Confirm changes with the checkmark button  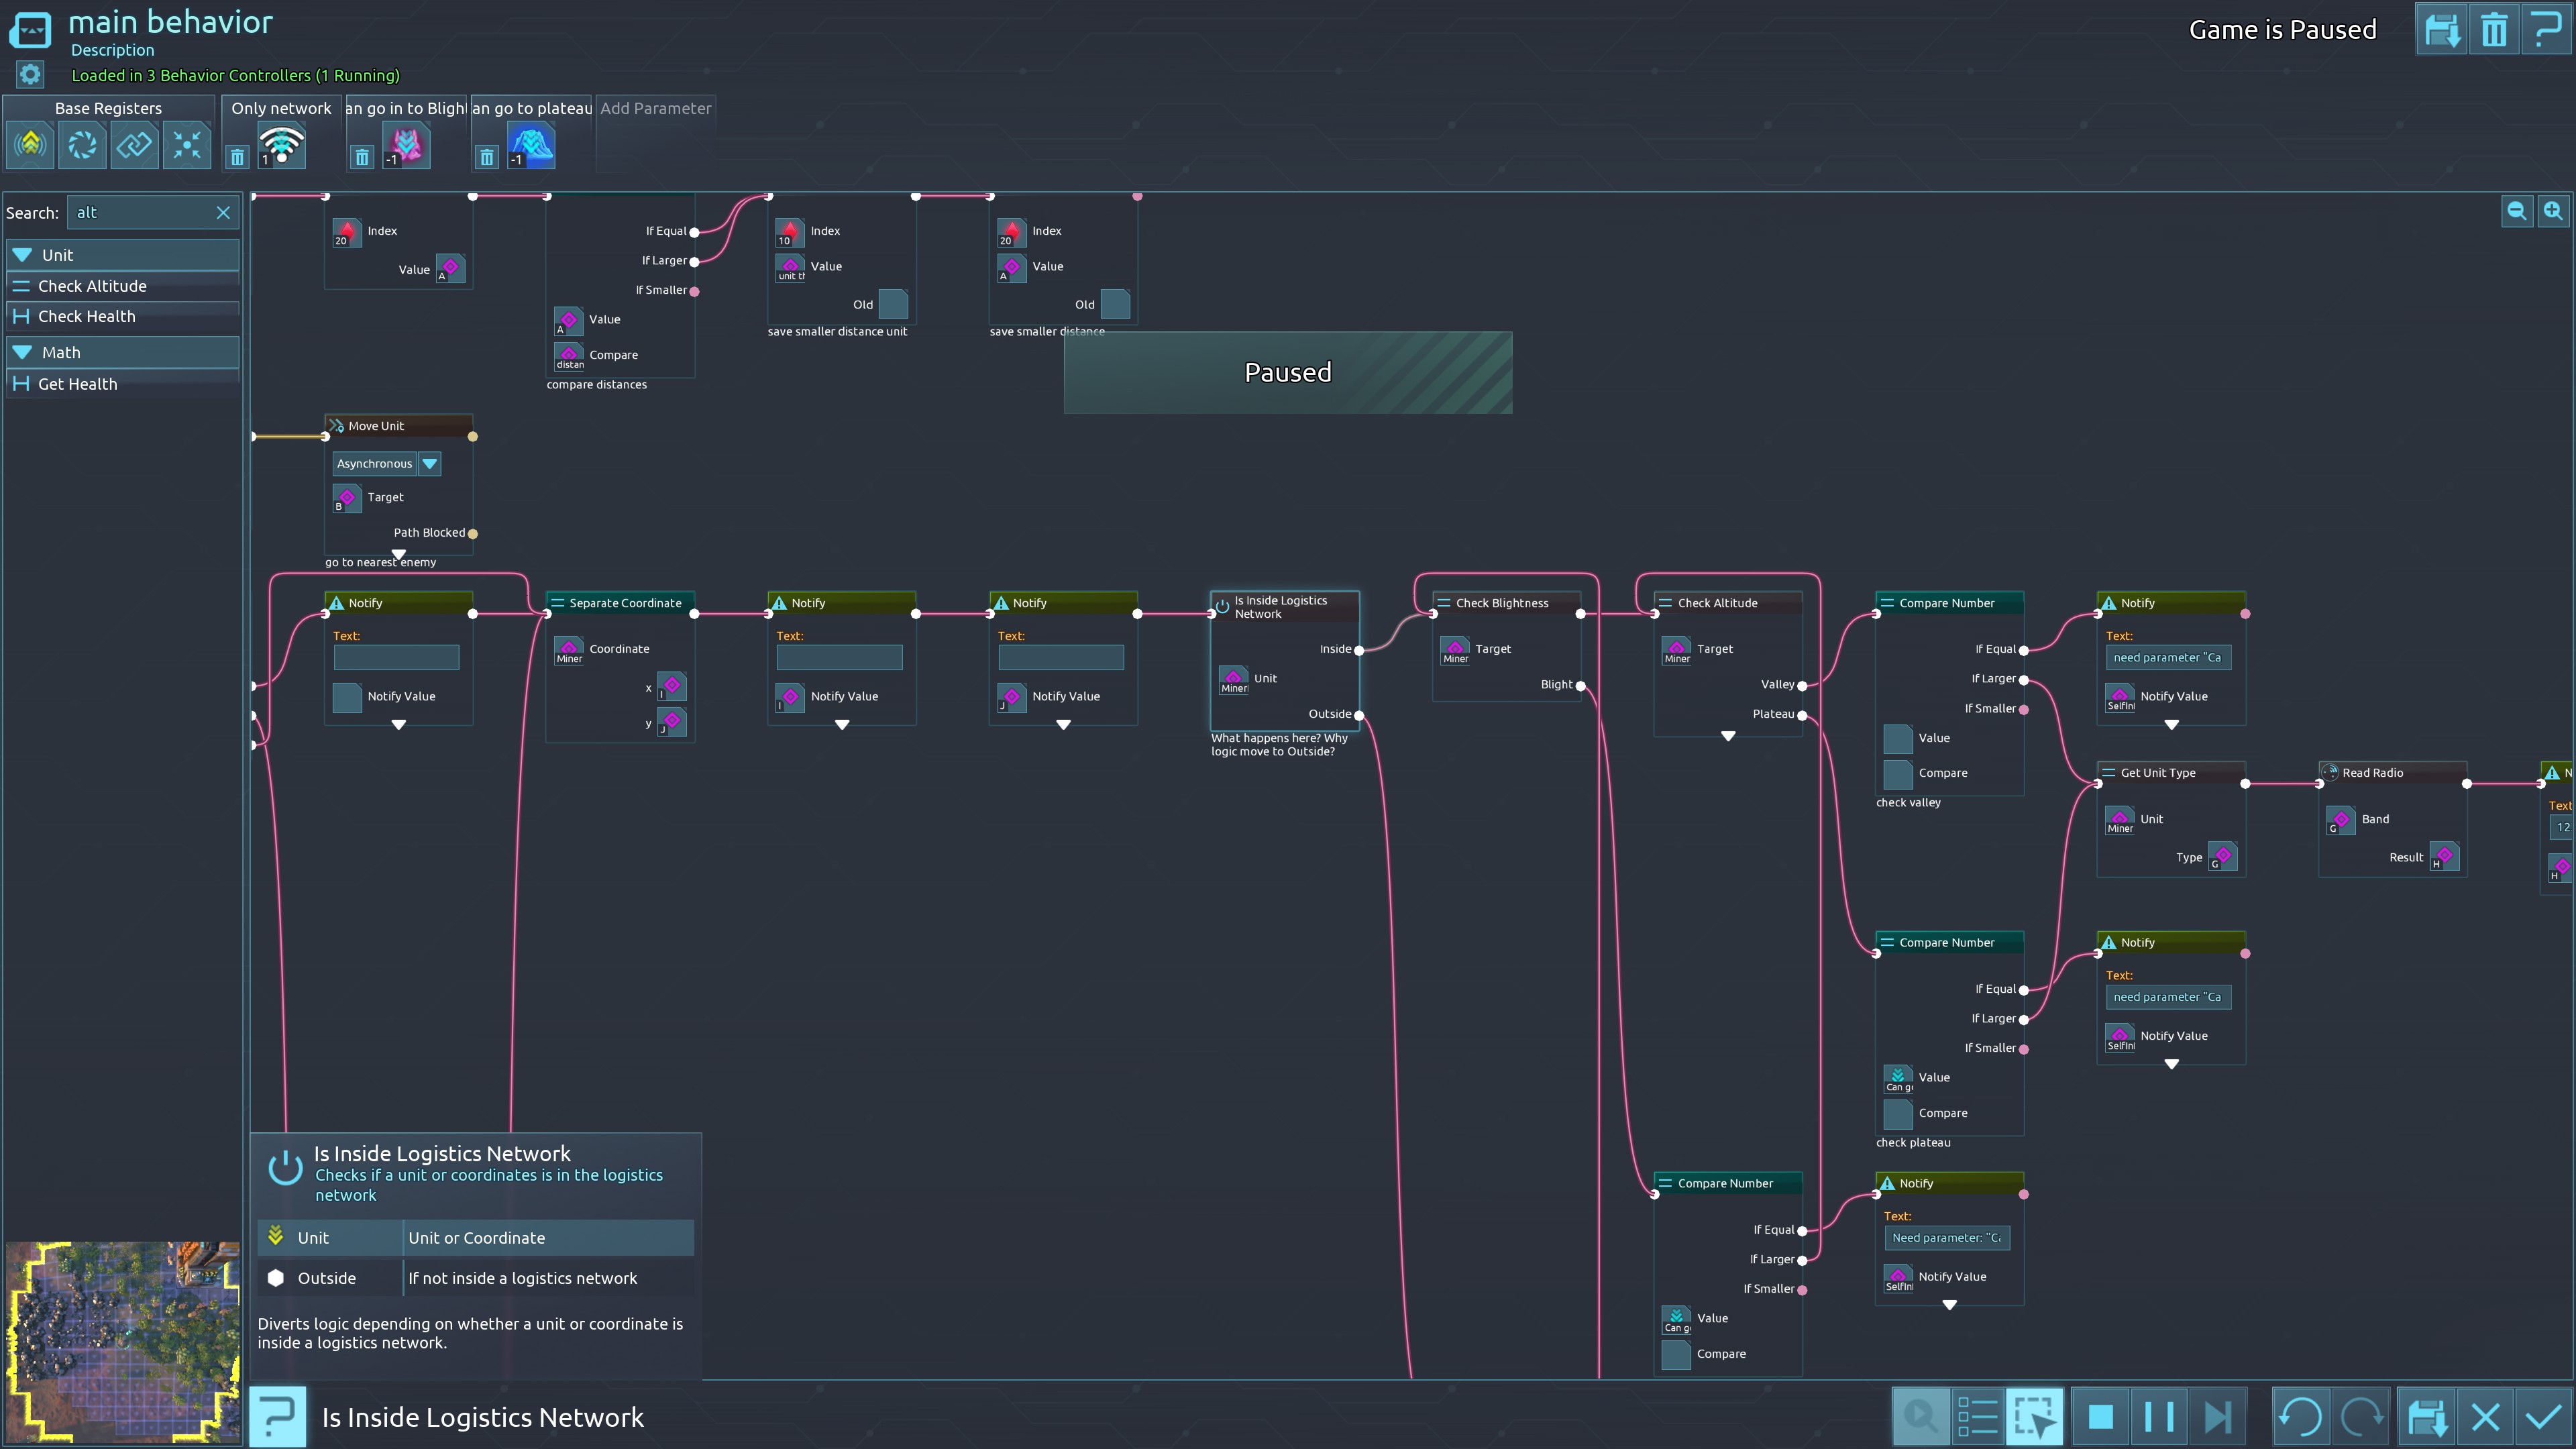2543,1417
